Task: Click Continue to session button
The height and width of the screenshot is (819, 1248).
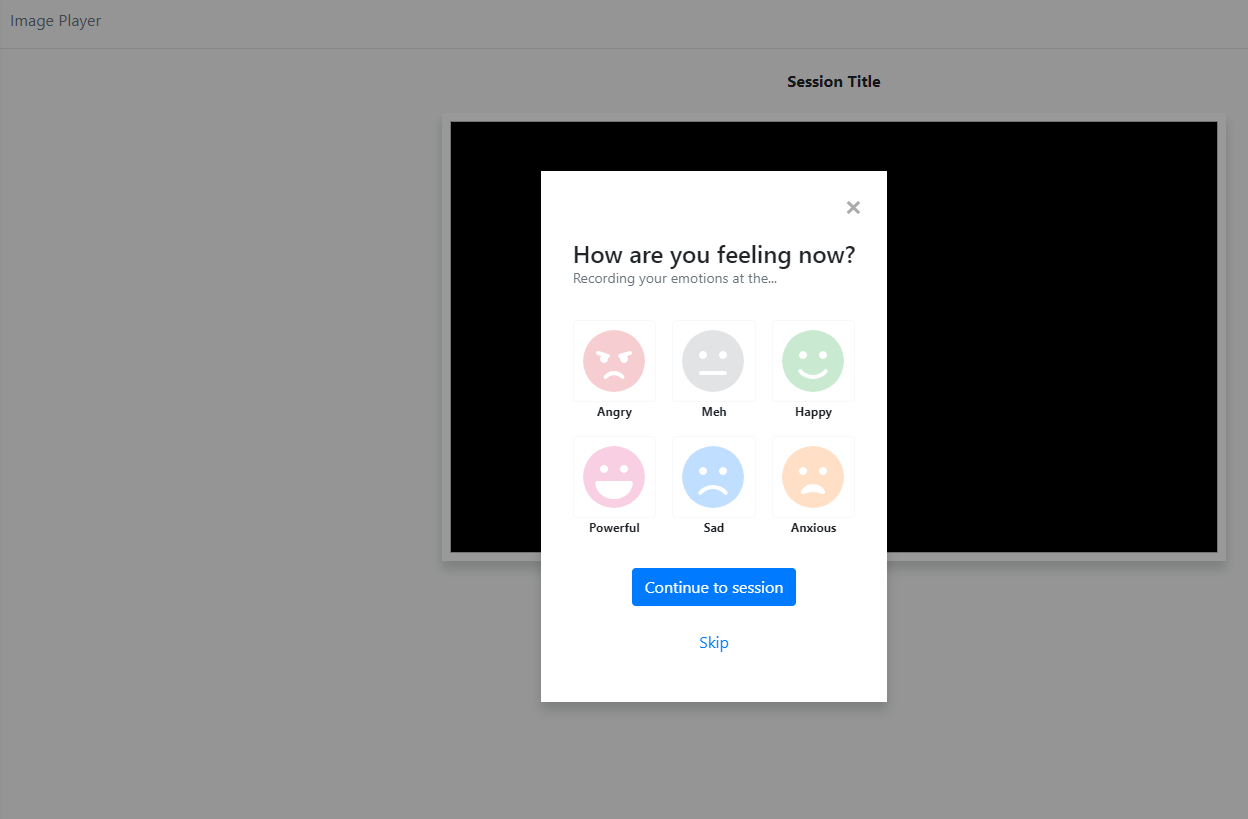Action: pyautogui.click(x=714, y=587)
